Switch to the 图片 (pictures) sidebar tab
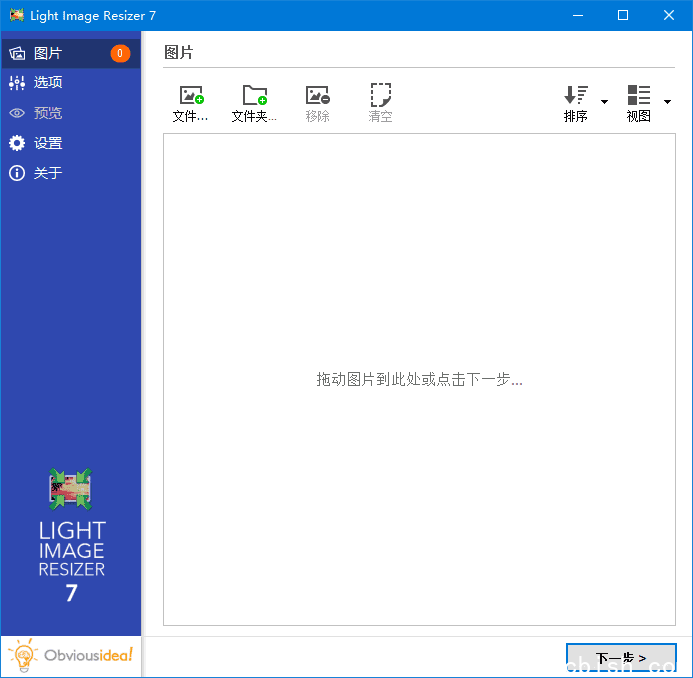Screen dimensions: 693x678 click(48, 53)
